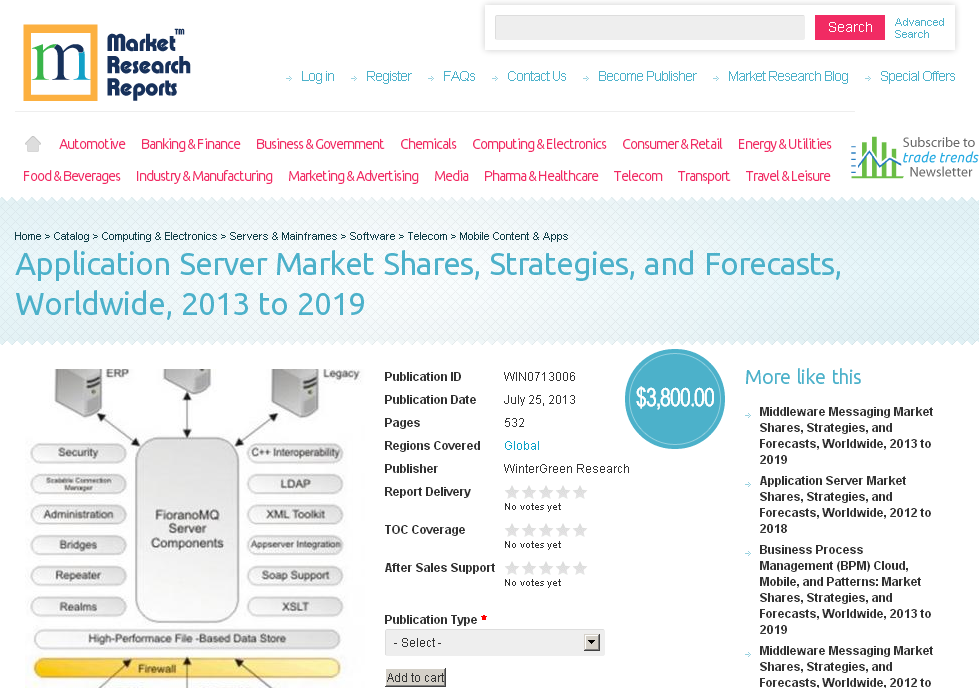Open the FAQs page
This screenshot has height=688, width=979.
pos(459,76)
